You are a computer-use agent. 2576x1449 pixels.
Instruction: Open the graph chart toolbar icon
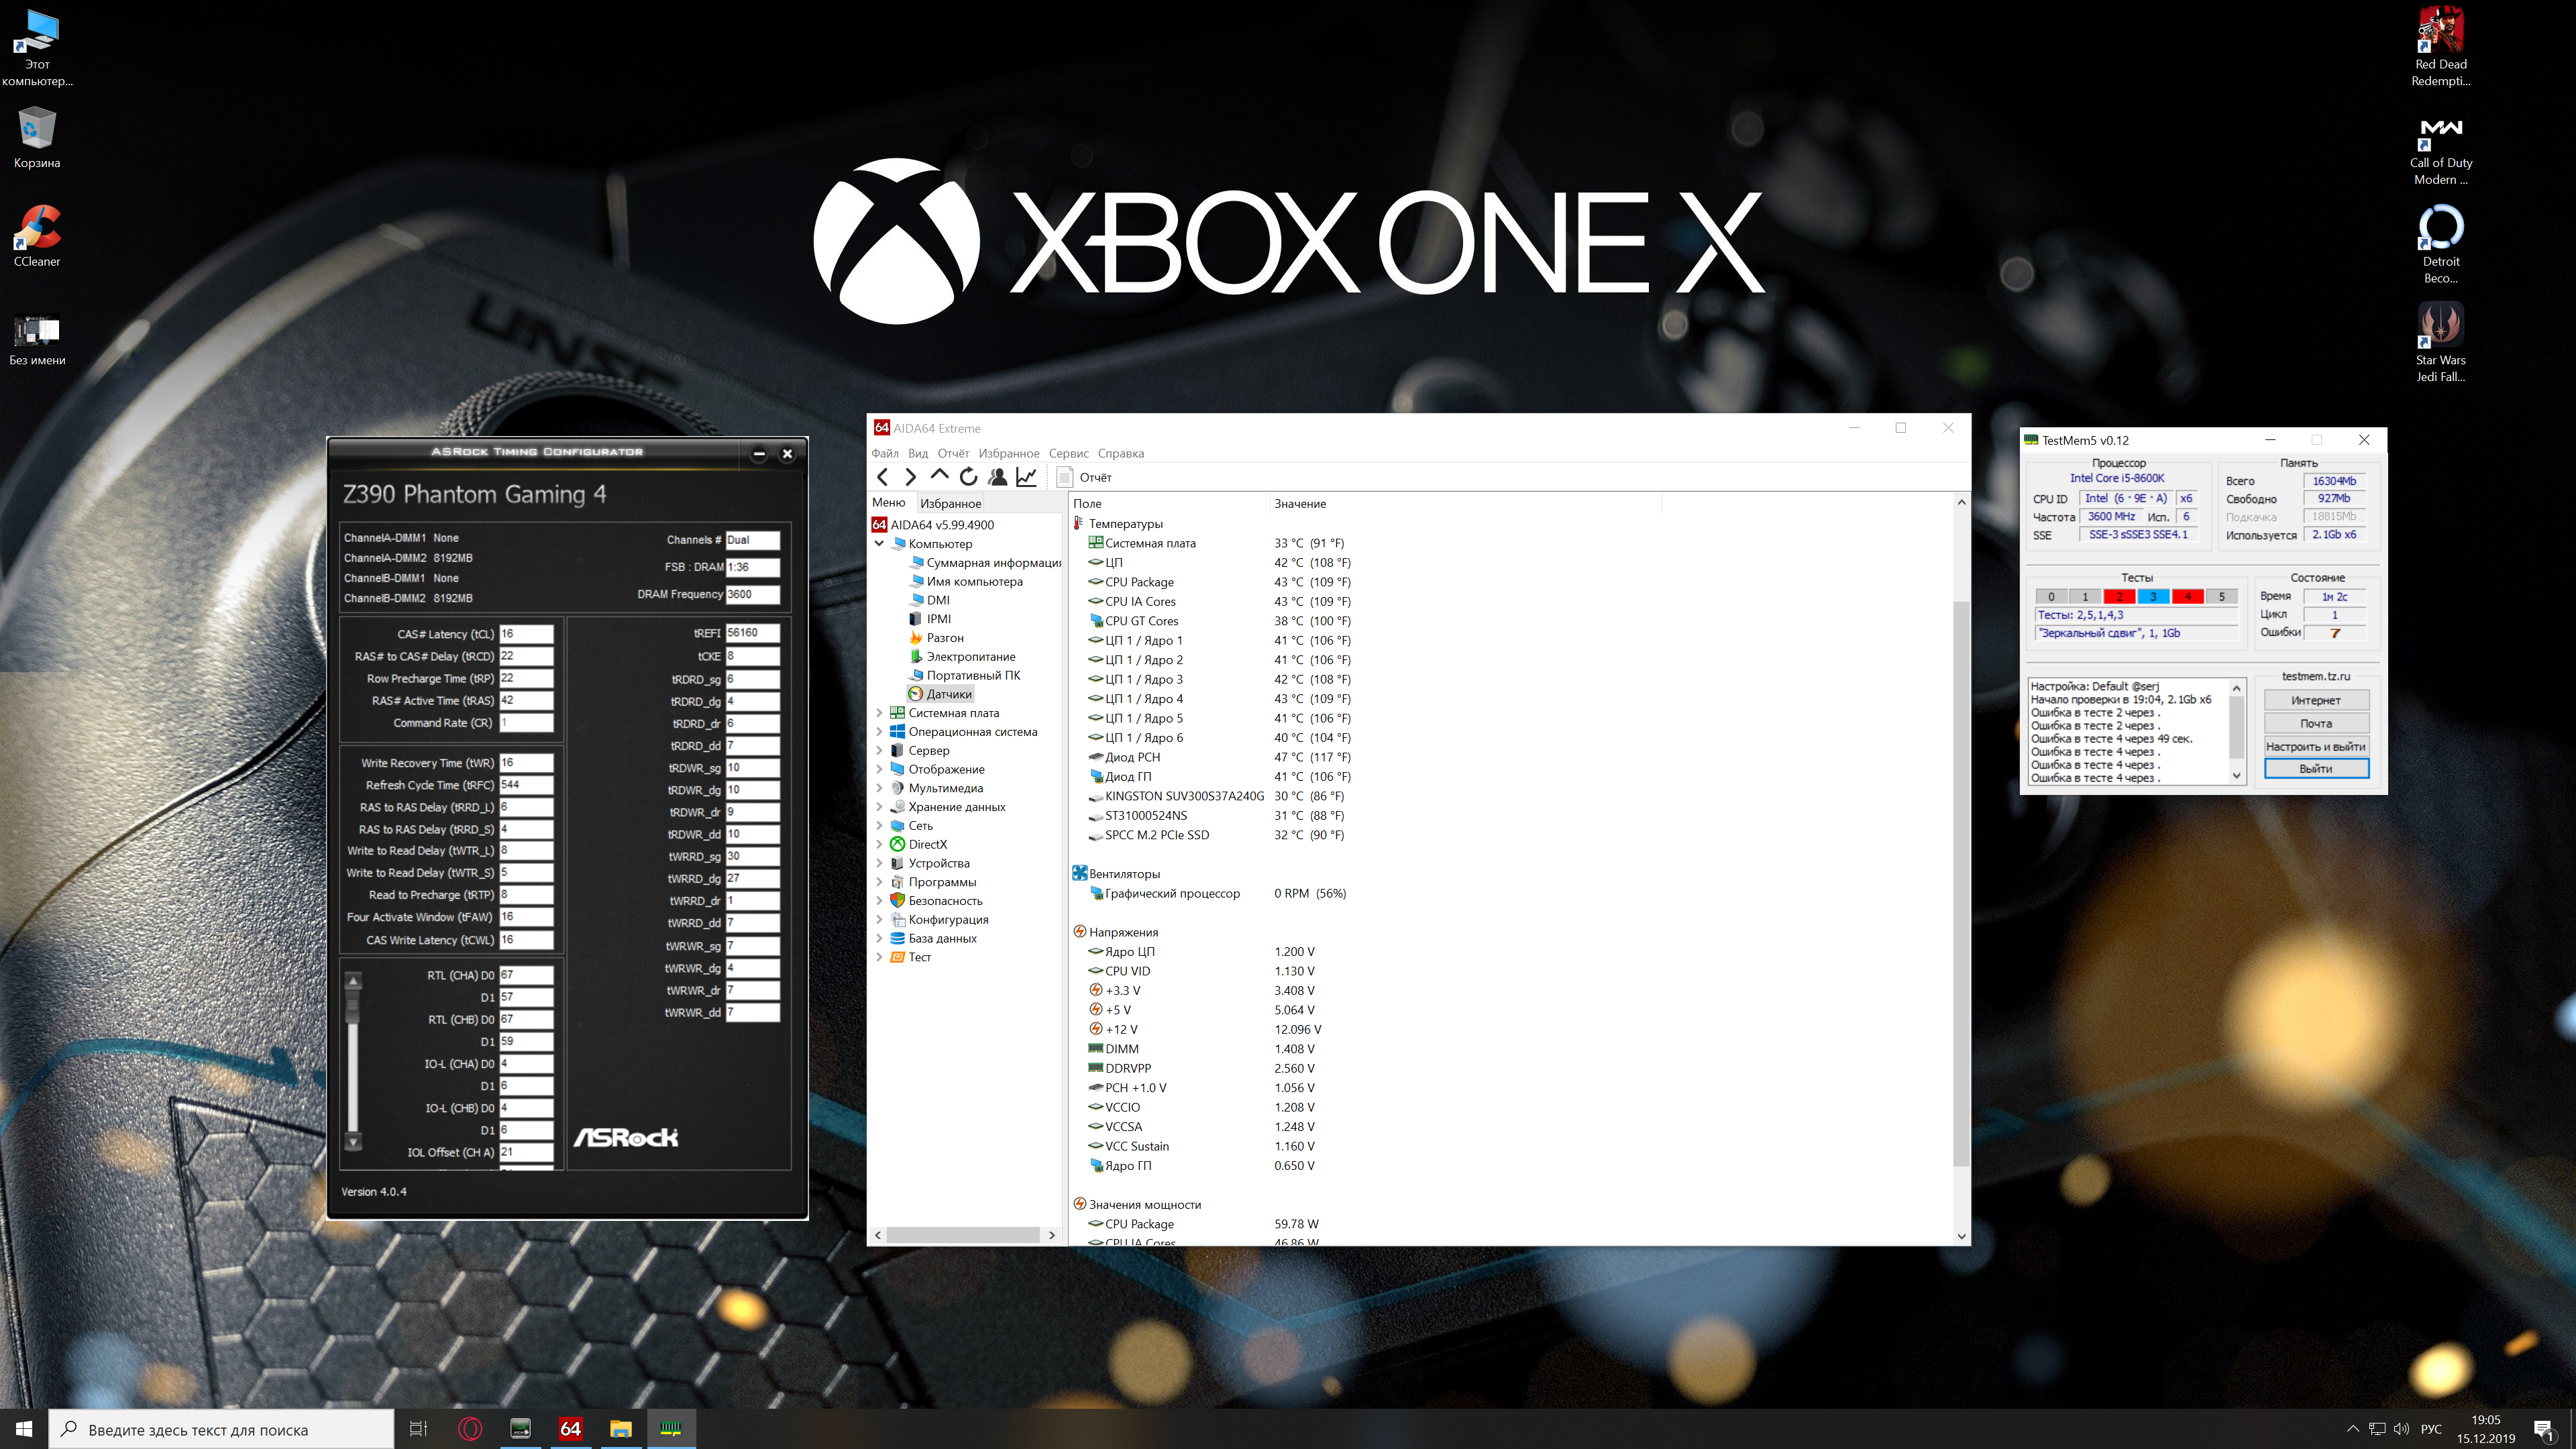coord(1026,477)
